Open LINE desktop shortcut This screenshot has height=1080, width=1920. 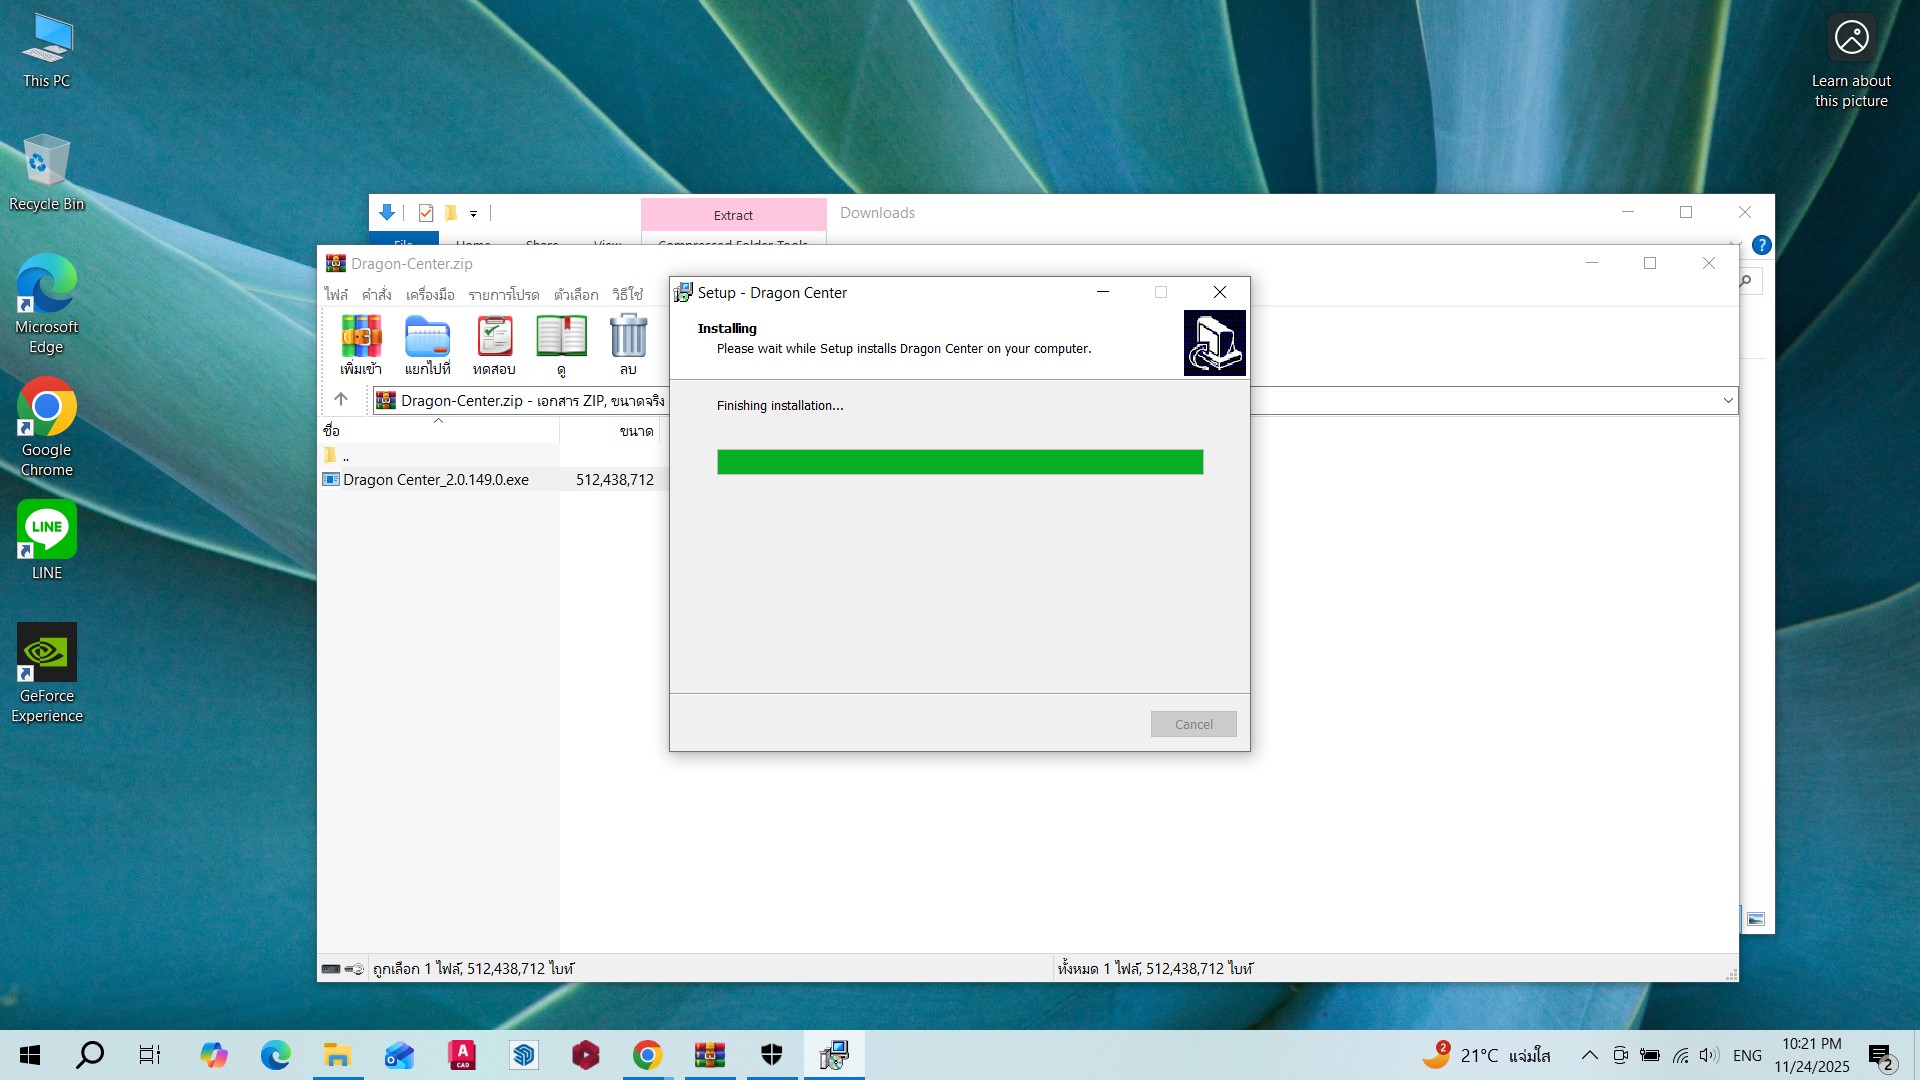[x=47, y=530]
